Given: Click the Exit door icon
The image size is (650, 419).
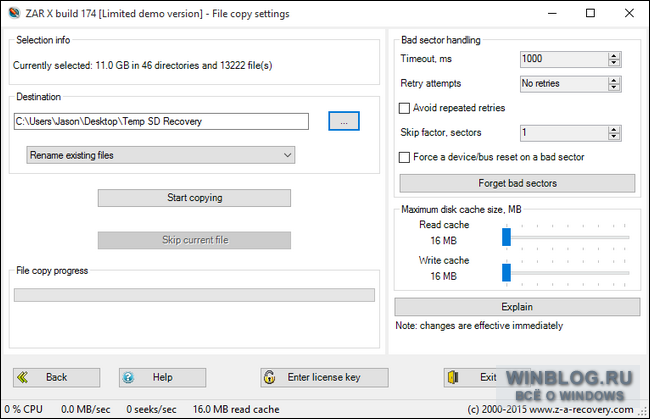Looking at the screenshot, I should [453, 377].
